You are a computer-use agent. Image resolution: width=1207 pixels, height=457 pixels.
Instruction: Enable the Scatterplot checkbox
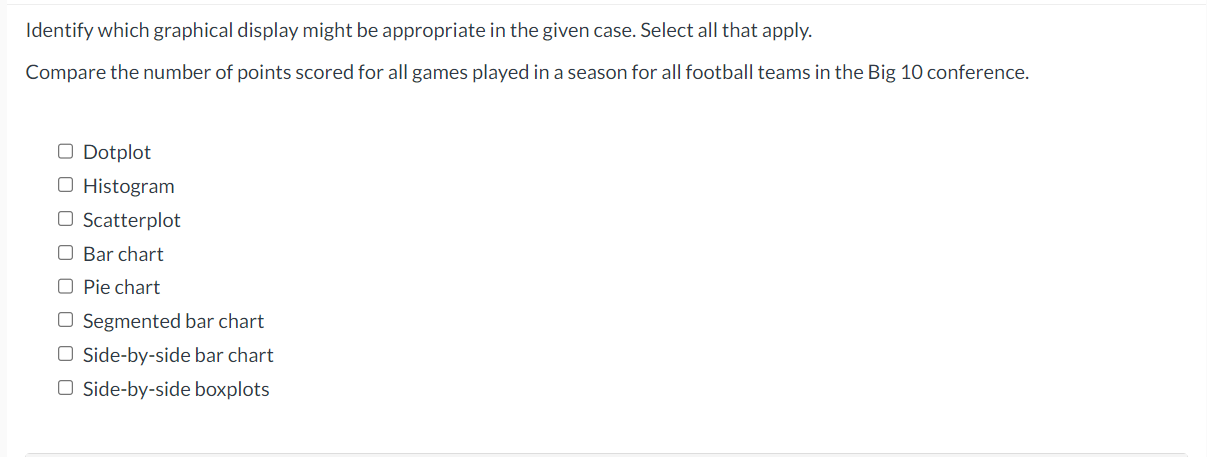[x=66, y=219]
